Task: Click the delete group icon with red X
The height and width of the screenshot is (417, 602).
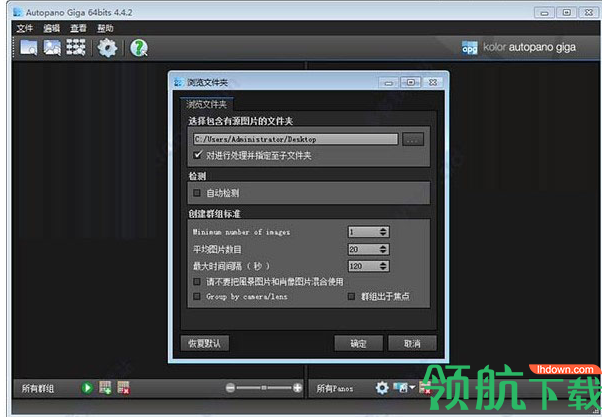Action: 124,387
